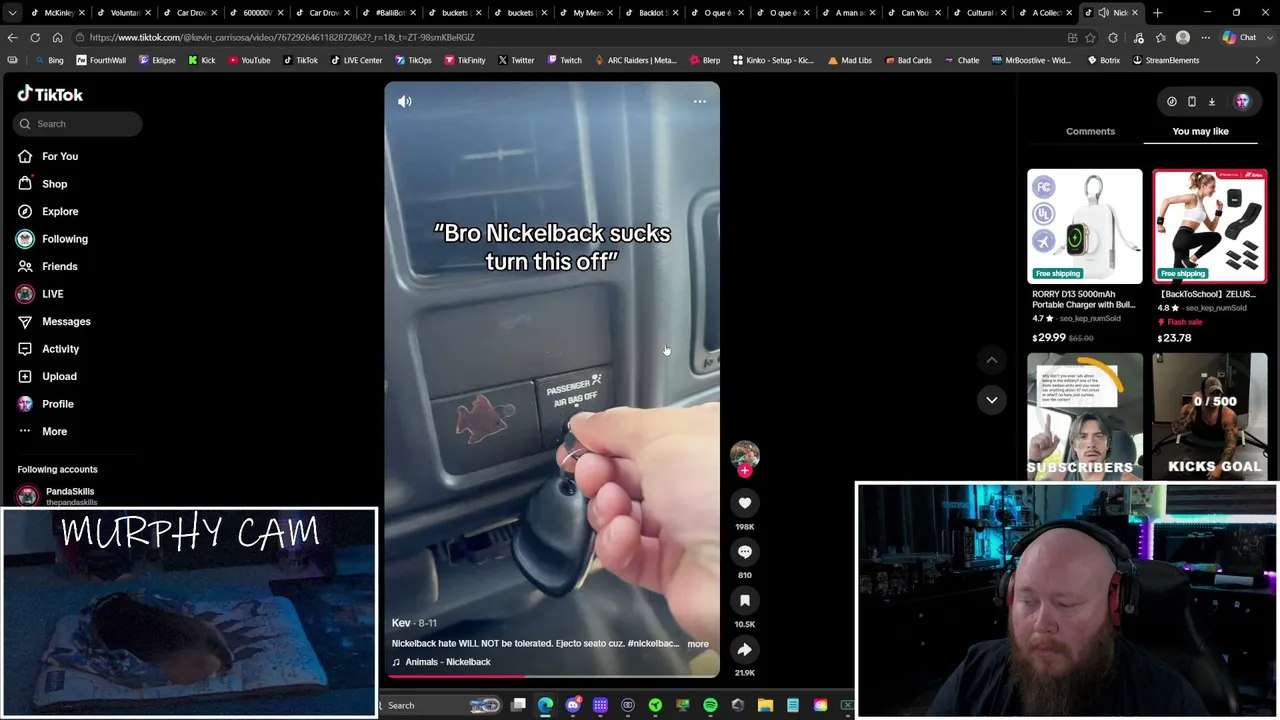Go to the previous video arrow
The image size is (1280, 720).
[x=992, y=360]
